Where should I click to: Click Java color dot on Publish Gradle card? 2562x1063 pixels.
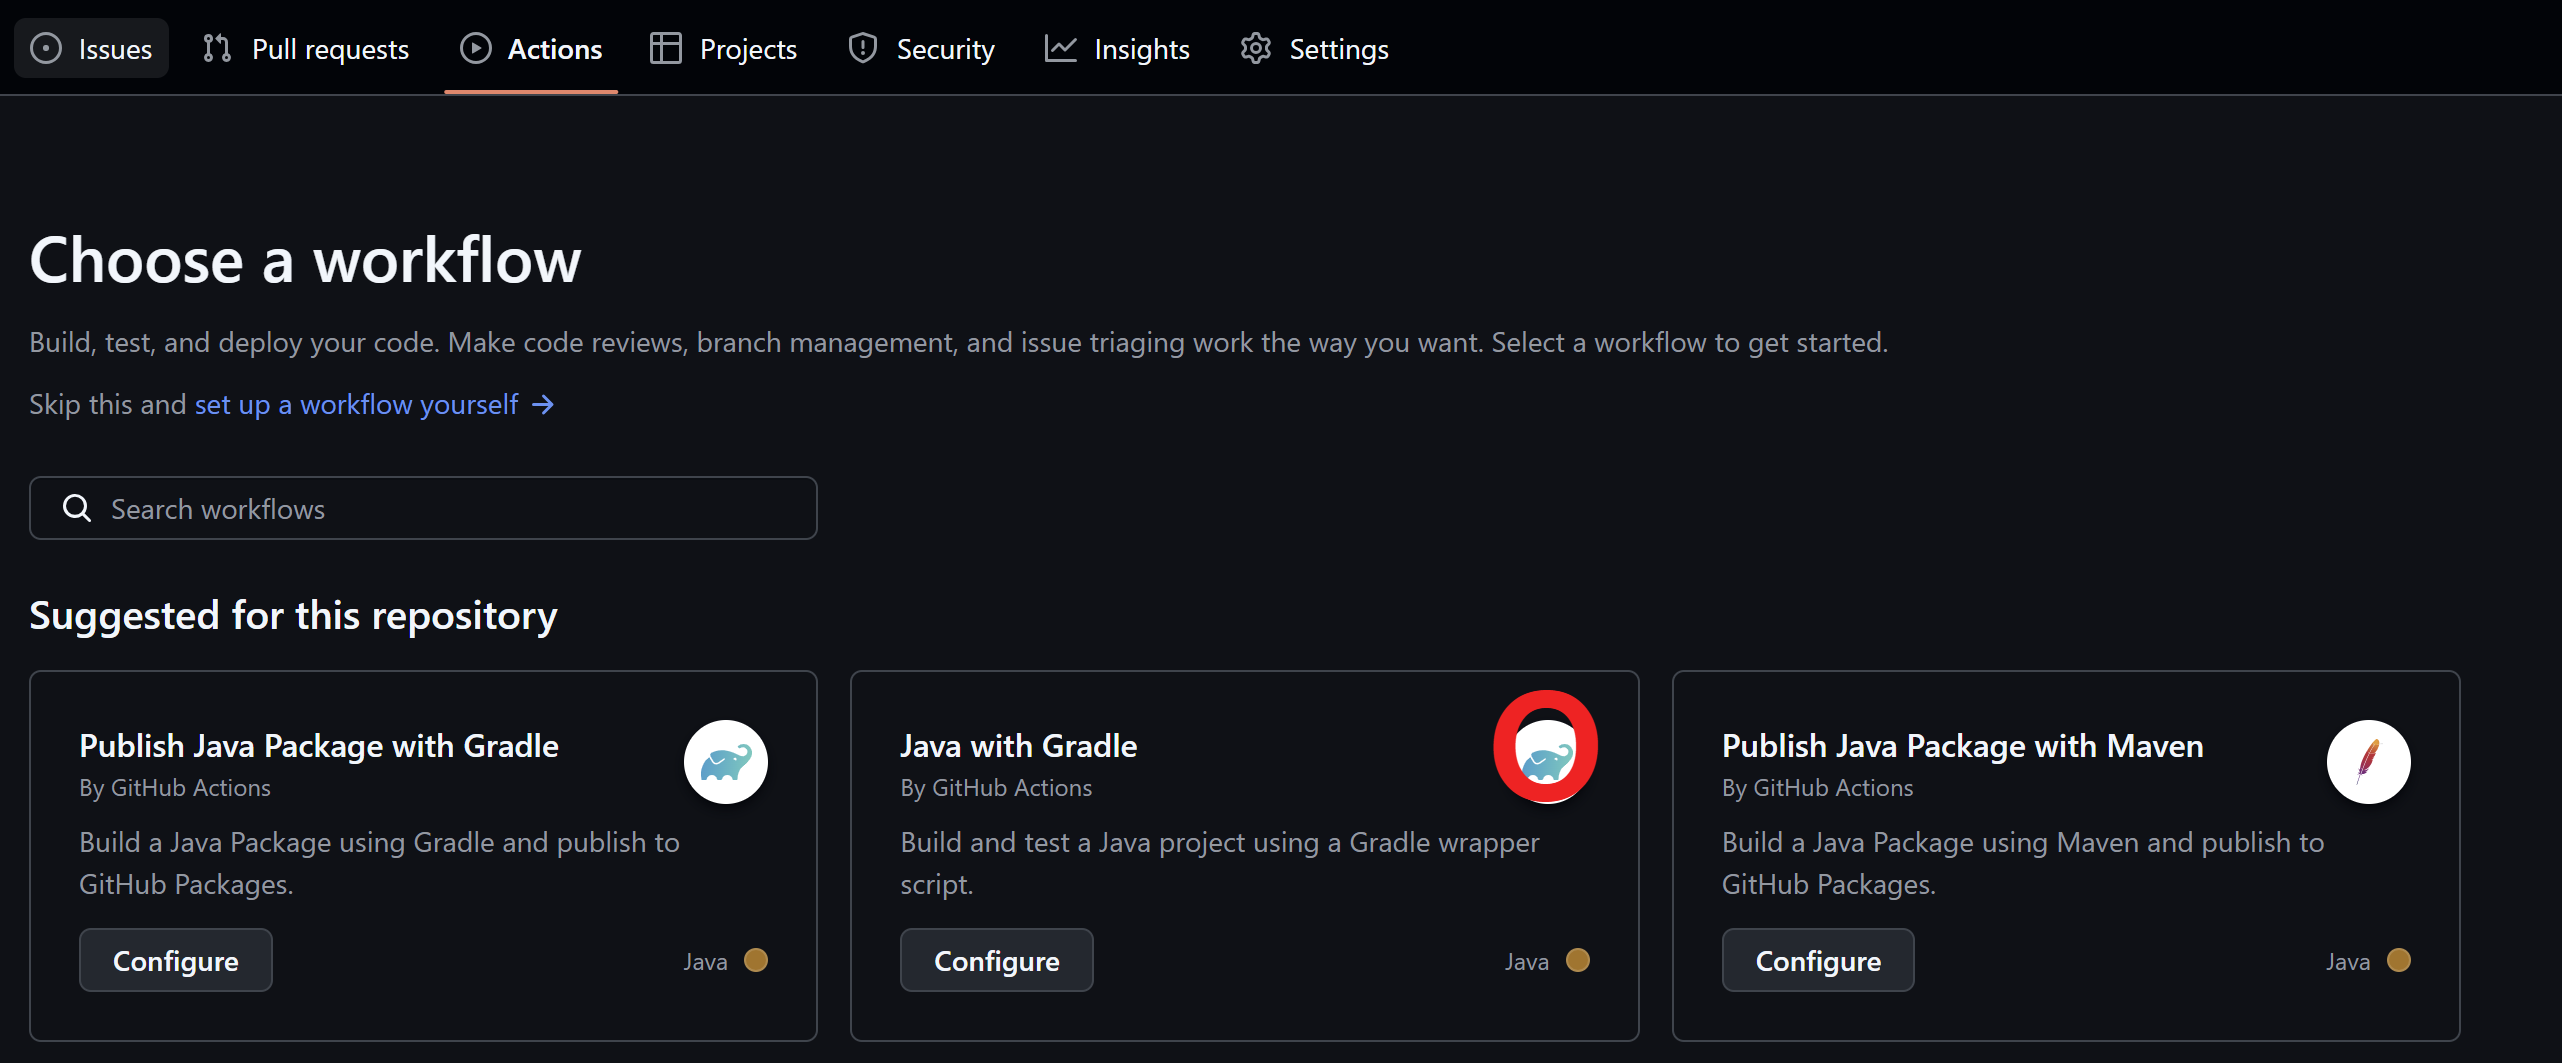[x=757, y=960]
